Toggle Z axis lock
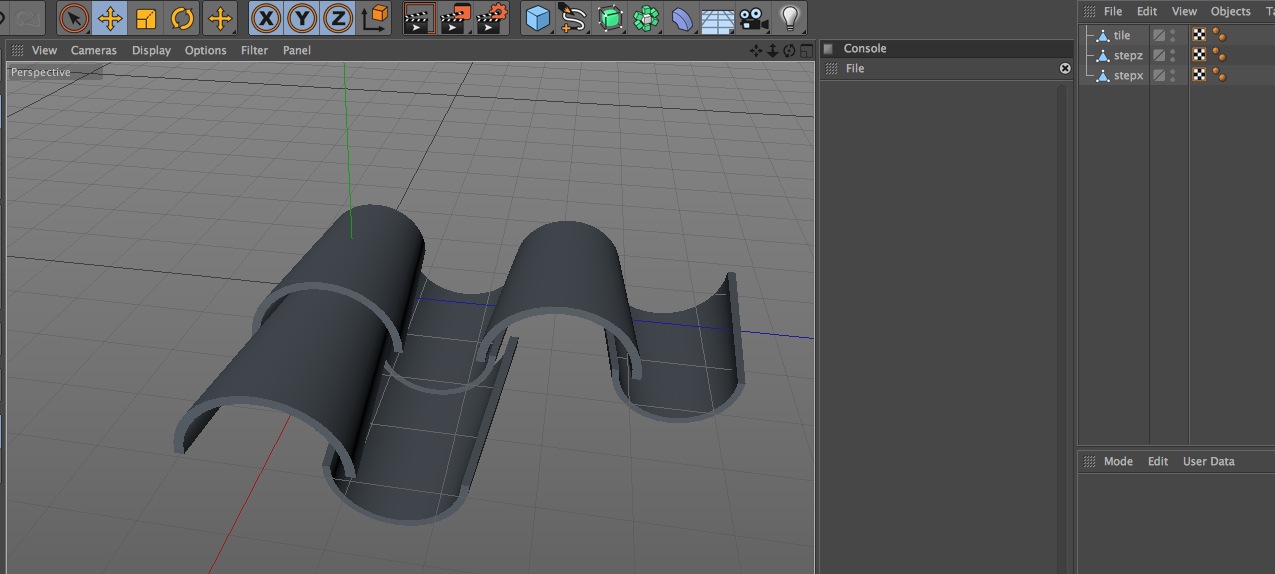This screenshot has width=1275, height=574. [x=339, y=18]
